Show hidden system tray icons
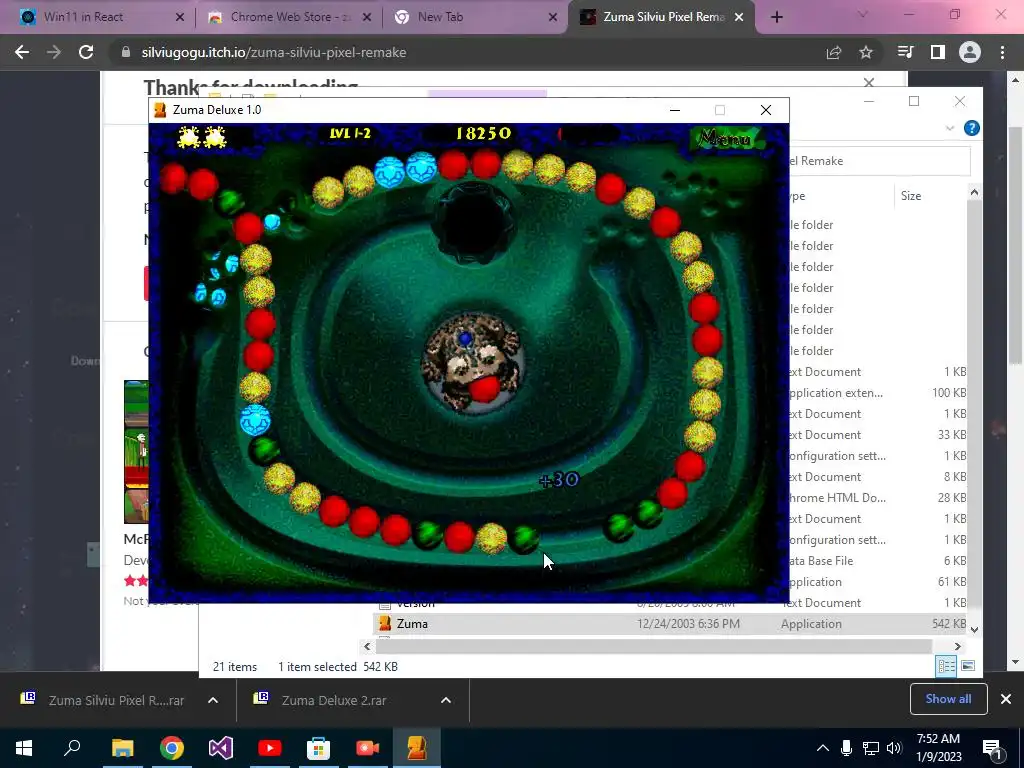This screenshot has height=768, width=1024. click(823, 748)
